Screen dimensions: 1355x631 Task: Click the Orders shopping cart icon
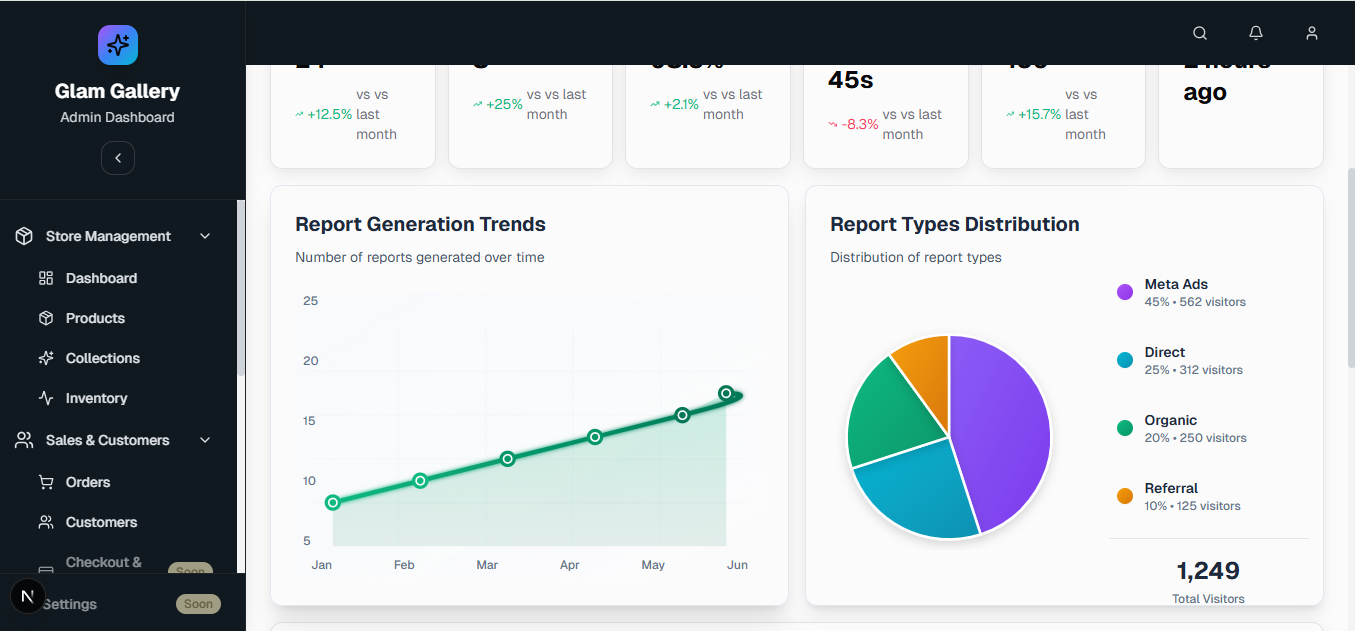(x=46, y=482)
